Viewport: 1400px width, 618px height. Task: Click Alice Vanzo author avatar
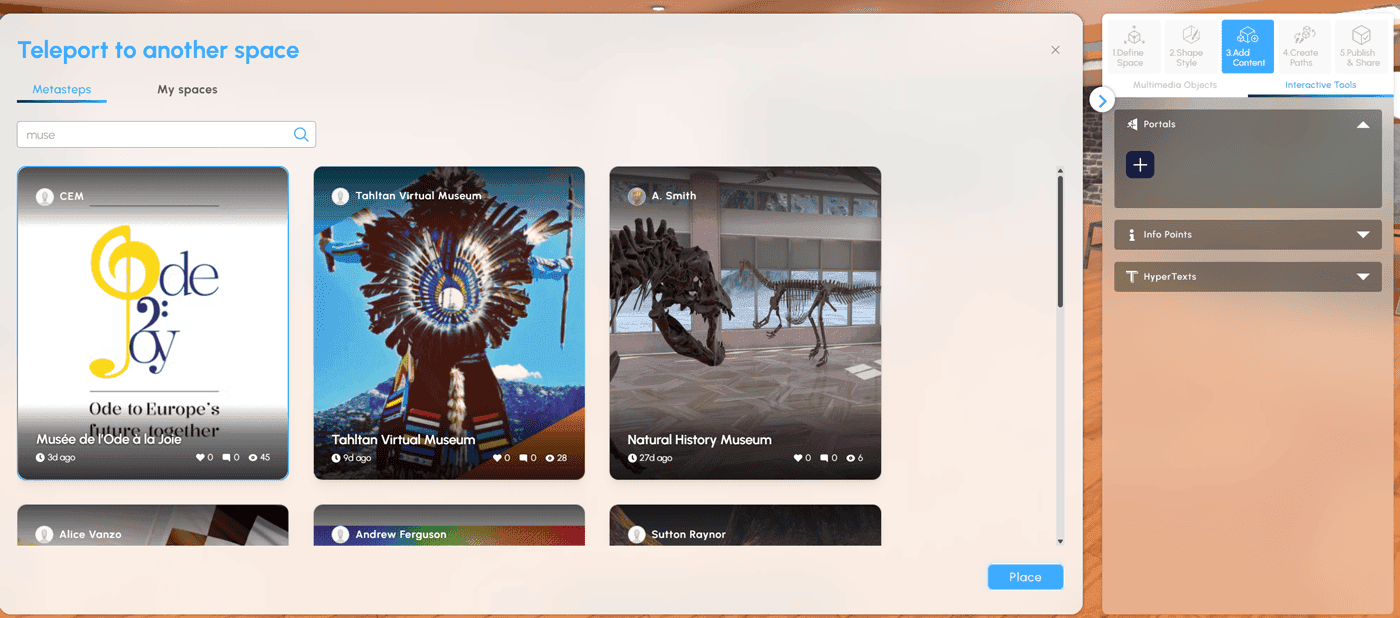45,535
